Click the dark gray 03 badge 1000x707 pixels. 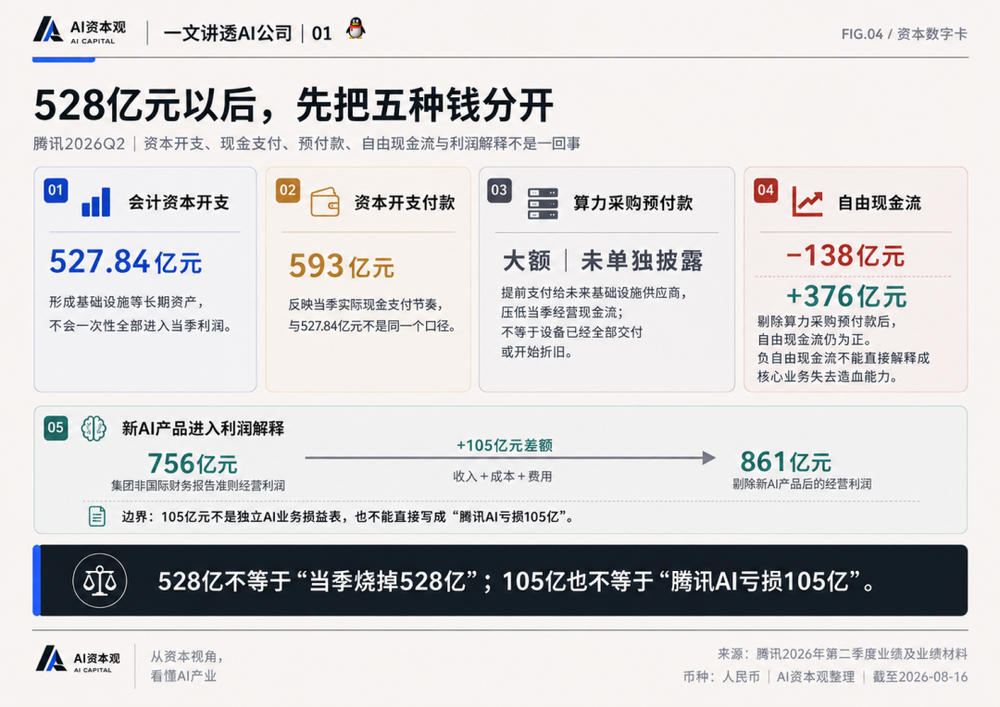click(x=499, y=190)
